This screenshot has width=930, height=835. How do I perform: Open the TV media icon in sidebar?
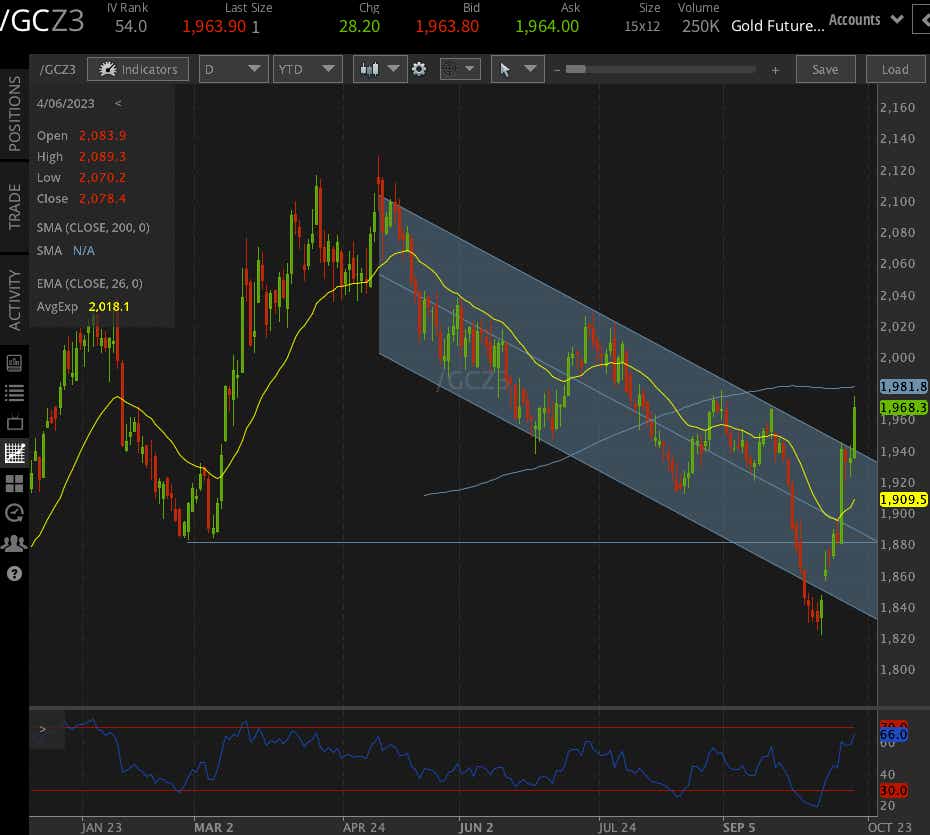[x=14, y=423]
